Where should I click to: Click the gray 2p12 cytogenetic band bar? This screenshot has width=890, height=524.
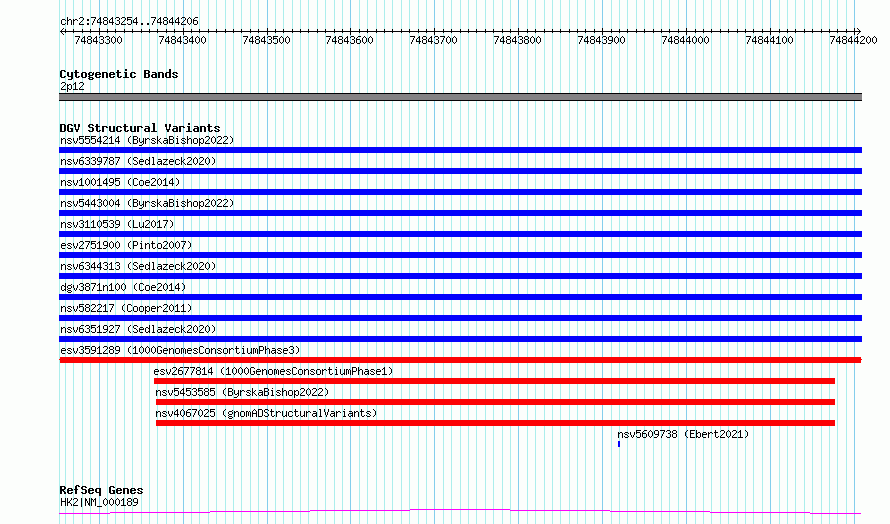coord(460,97)
